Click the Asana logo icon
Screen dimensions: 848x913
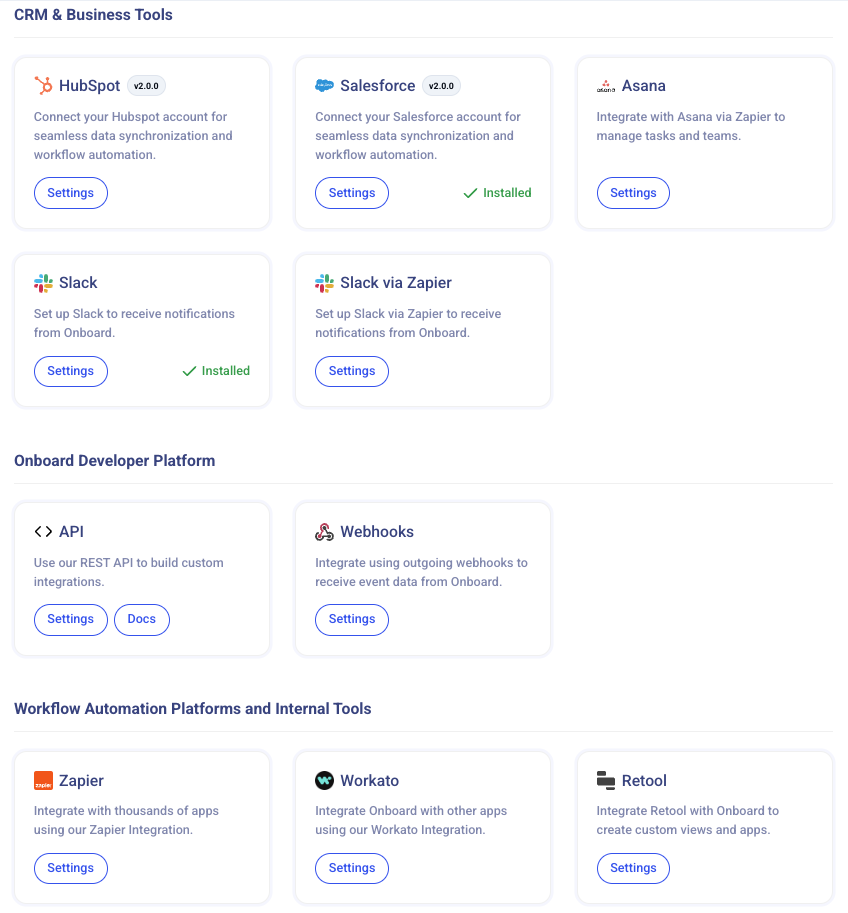[x=606, y=86]
